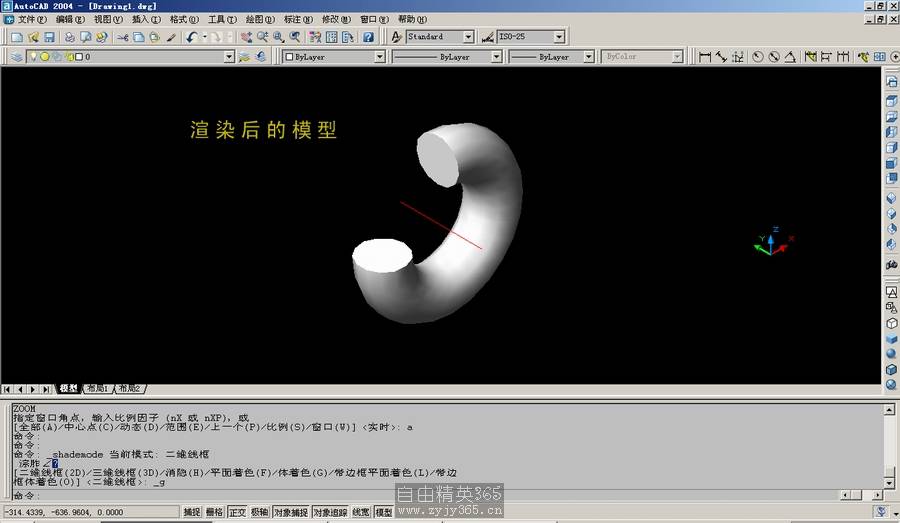Viewport: 900px width, 523px height.
Task: Switch to the 布局1 tab
Action: (x=98, y=389)
